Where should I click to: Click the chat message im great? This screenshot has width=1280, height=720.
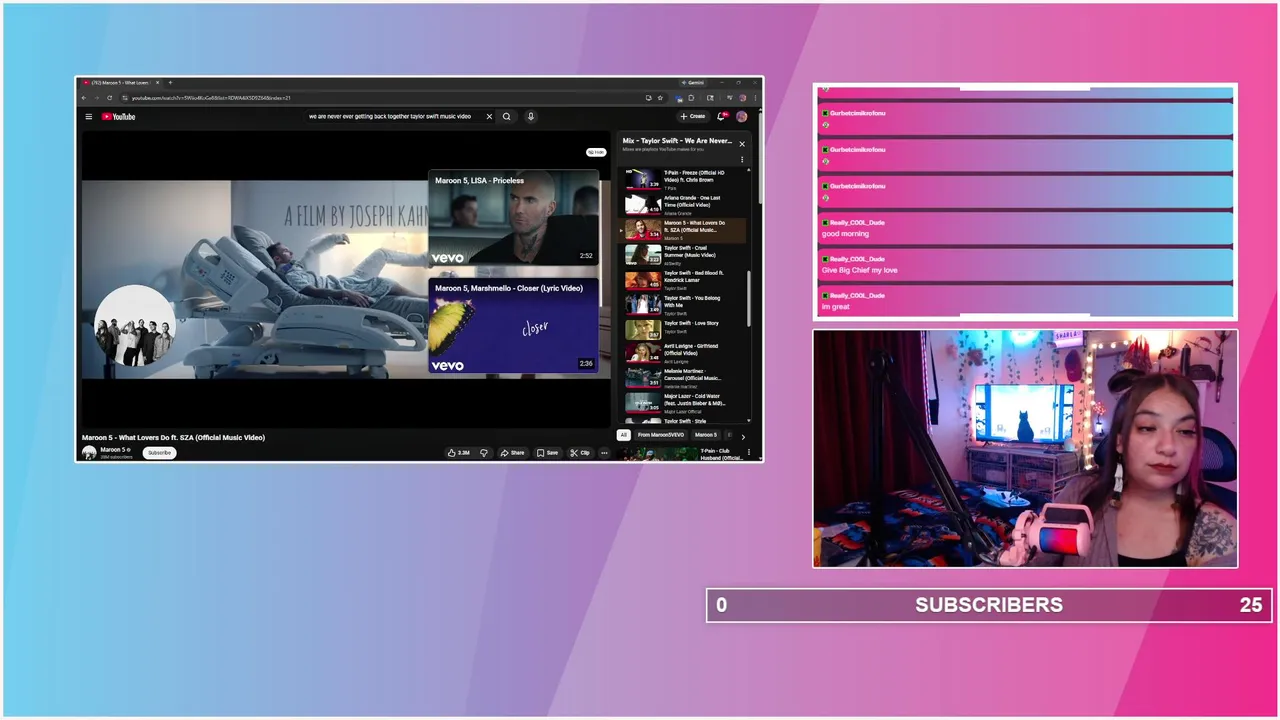pos(835,307)
